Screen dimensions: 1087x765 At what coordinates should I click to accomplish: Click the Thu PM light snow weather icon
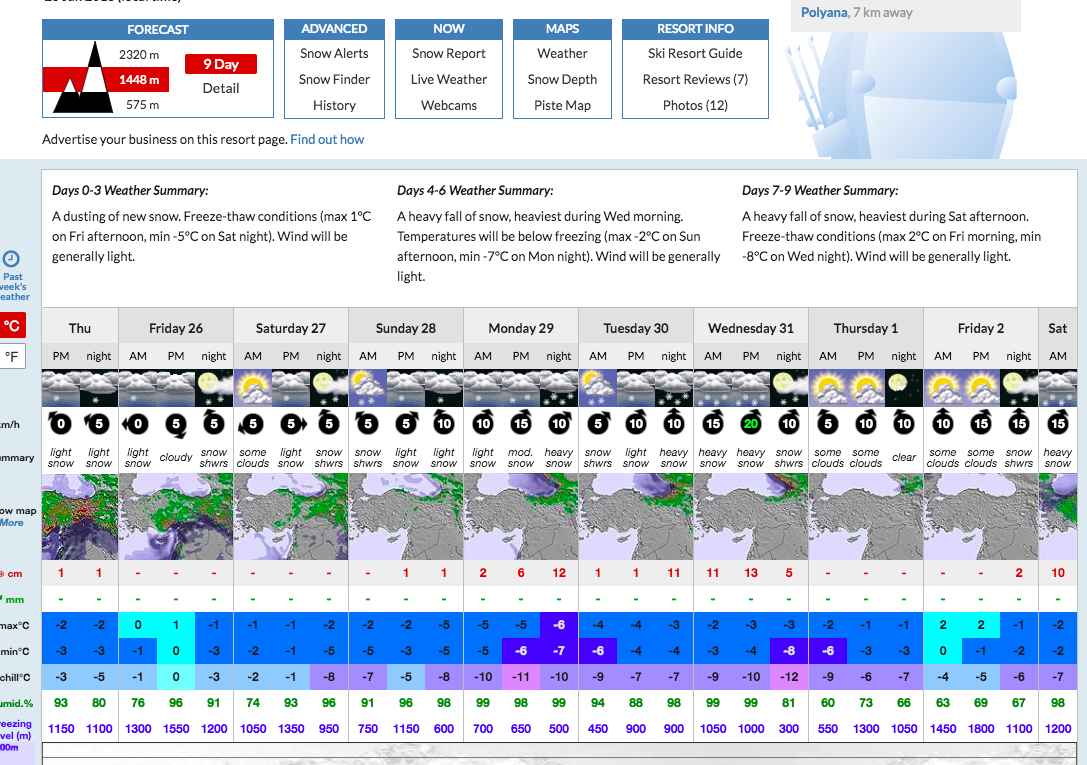tap(61, 388)
